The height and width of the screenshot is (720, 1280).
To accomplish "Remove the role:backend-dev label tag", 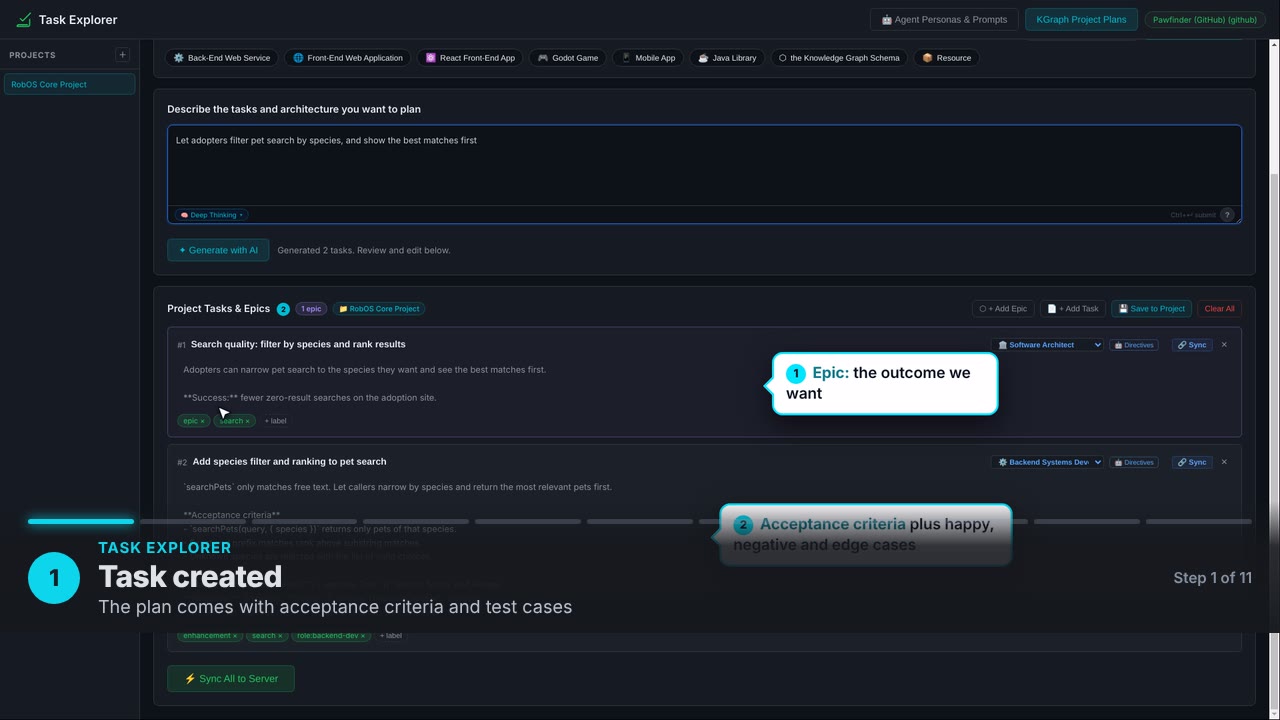I will click(x=363, y=636).
